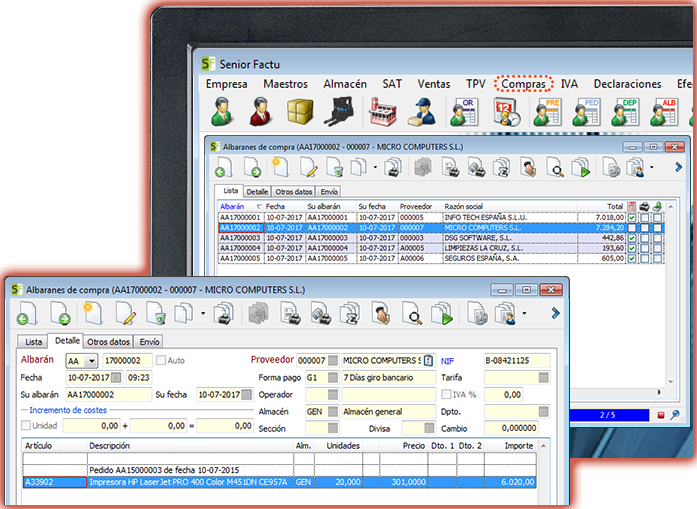
Task: Click the Incremento de costes link
Action: pyautogui.click(x=68, y=410)
